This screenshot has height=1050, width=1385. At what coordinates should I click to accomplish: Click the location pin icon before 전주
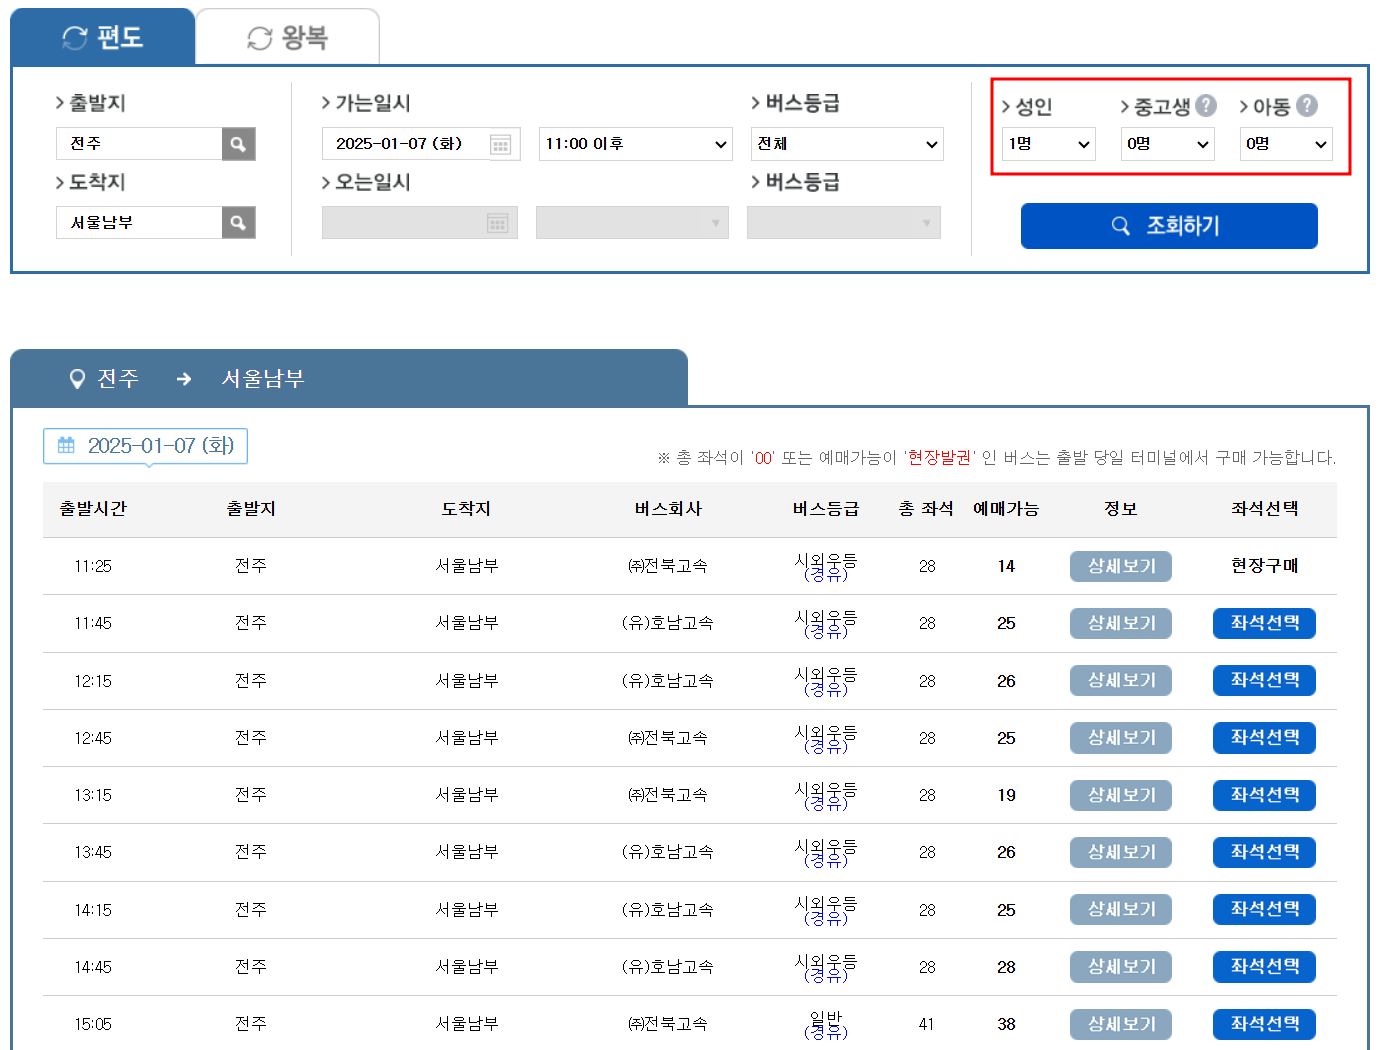coord(77,379)
